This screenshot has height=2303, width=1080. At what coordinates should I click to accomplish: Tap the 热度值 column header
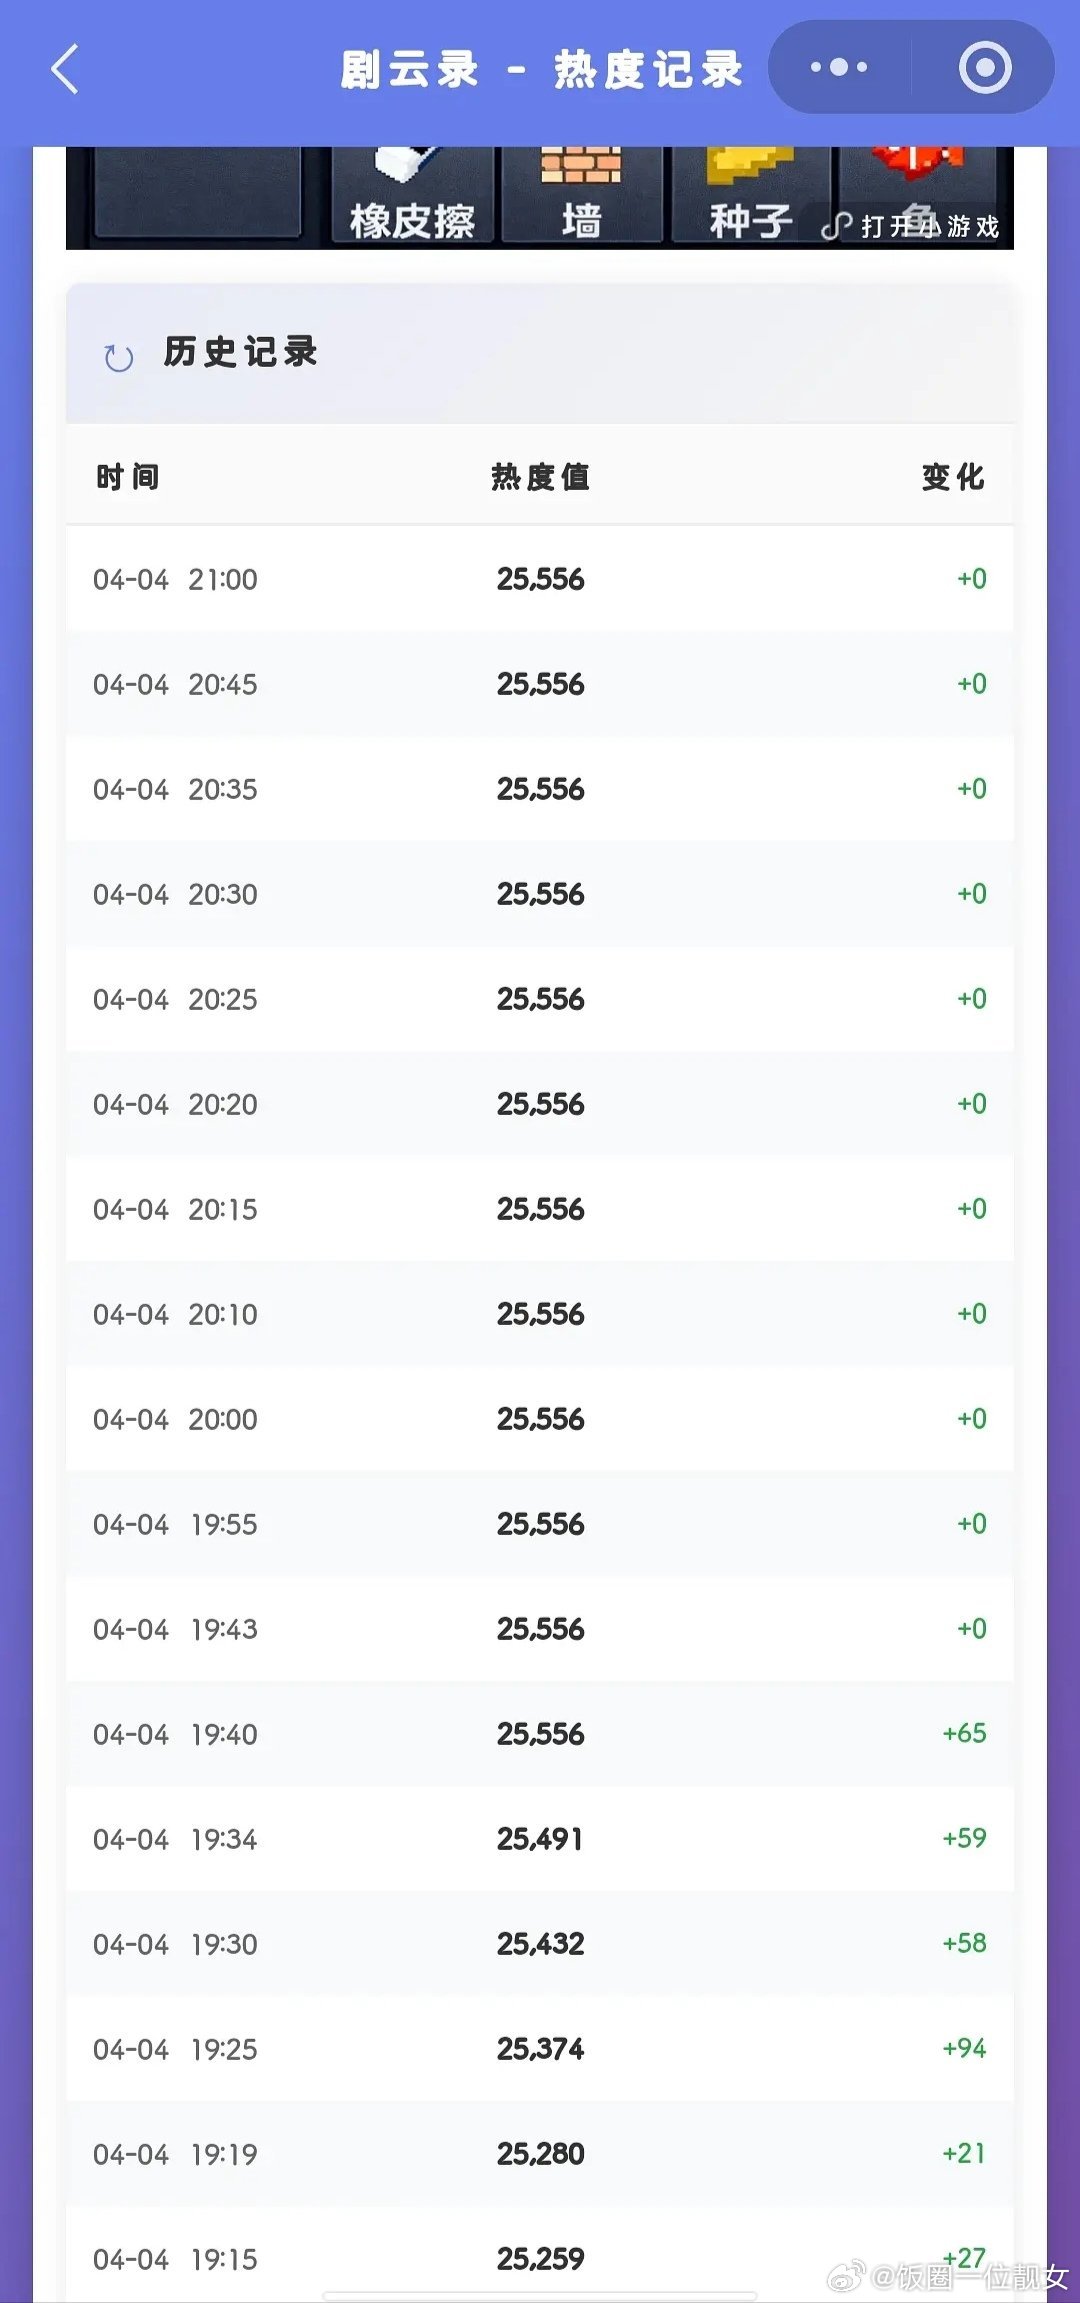(x=540, y=477)
